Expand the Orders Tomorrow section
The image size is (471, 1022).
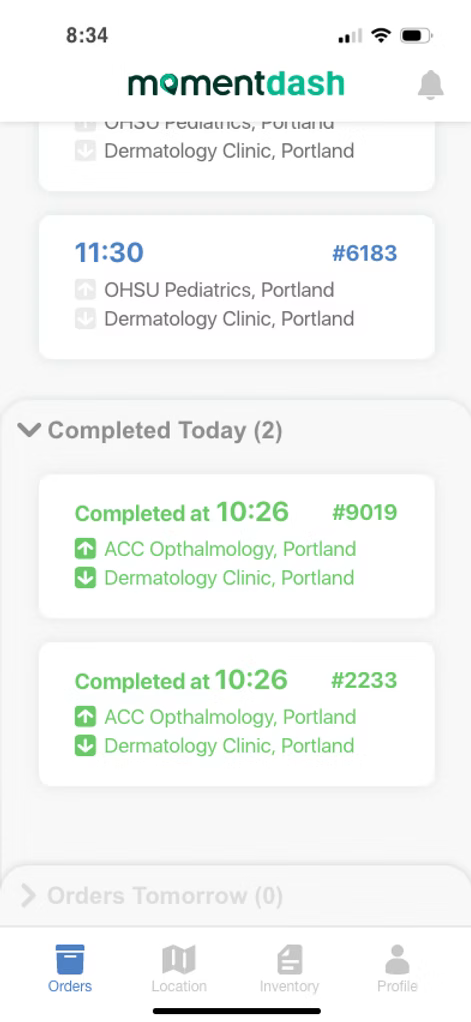[x=152, y=896]
